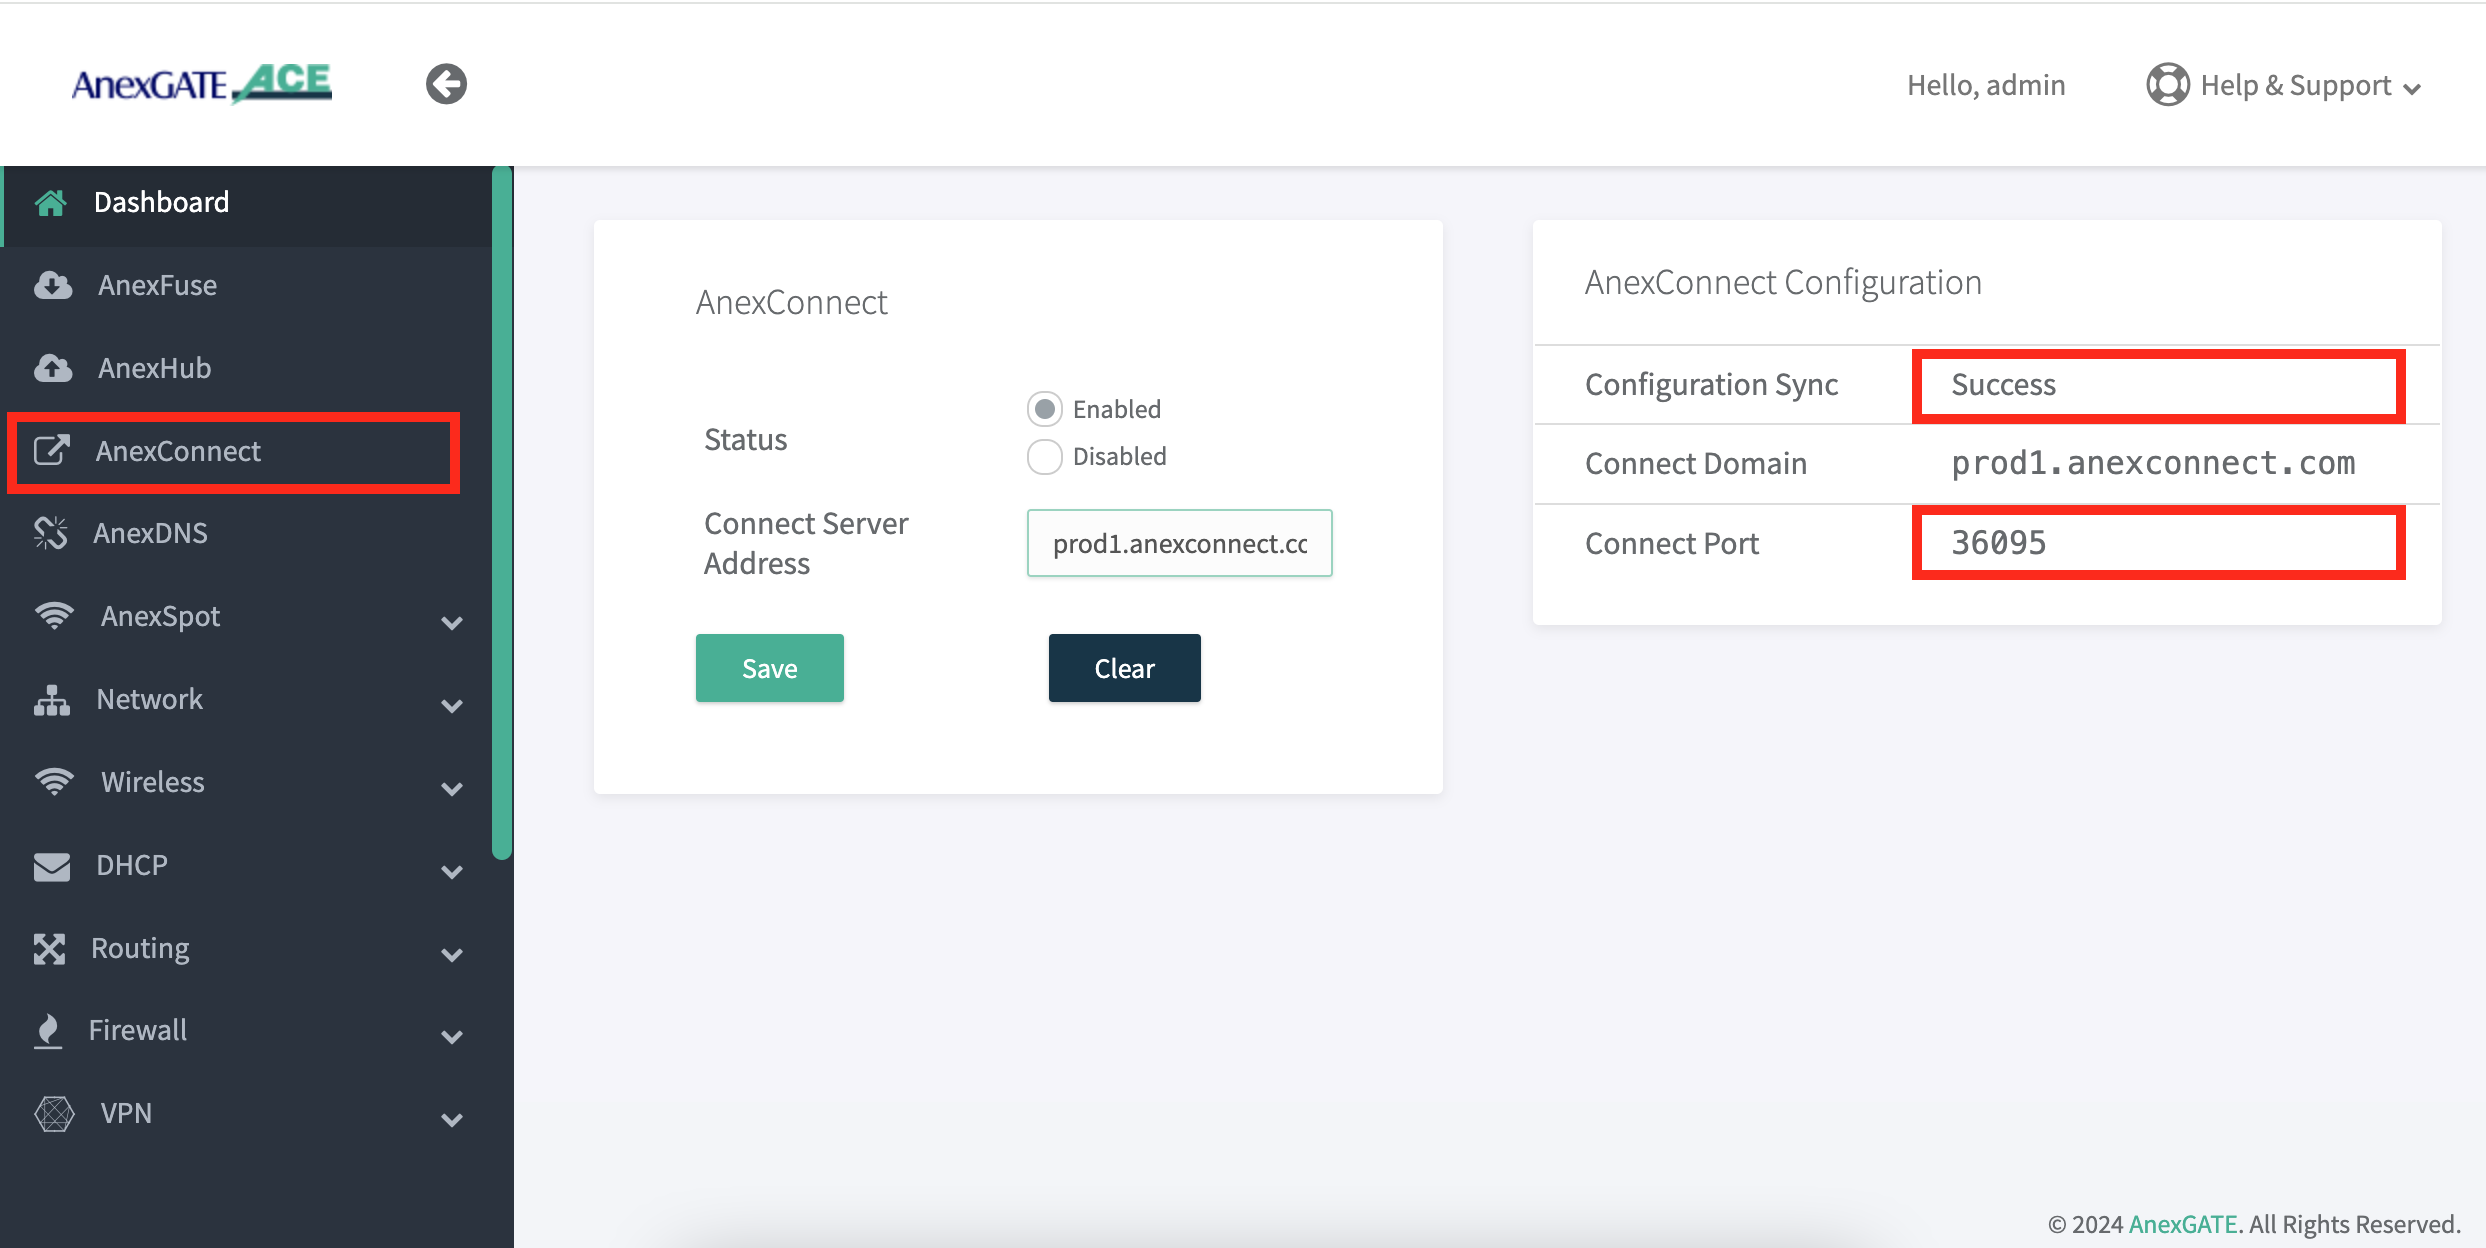
Task: Click the Routing arrows icon
Action: coord(49,949)
